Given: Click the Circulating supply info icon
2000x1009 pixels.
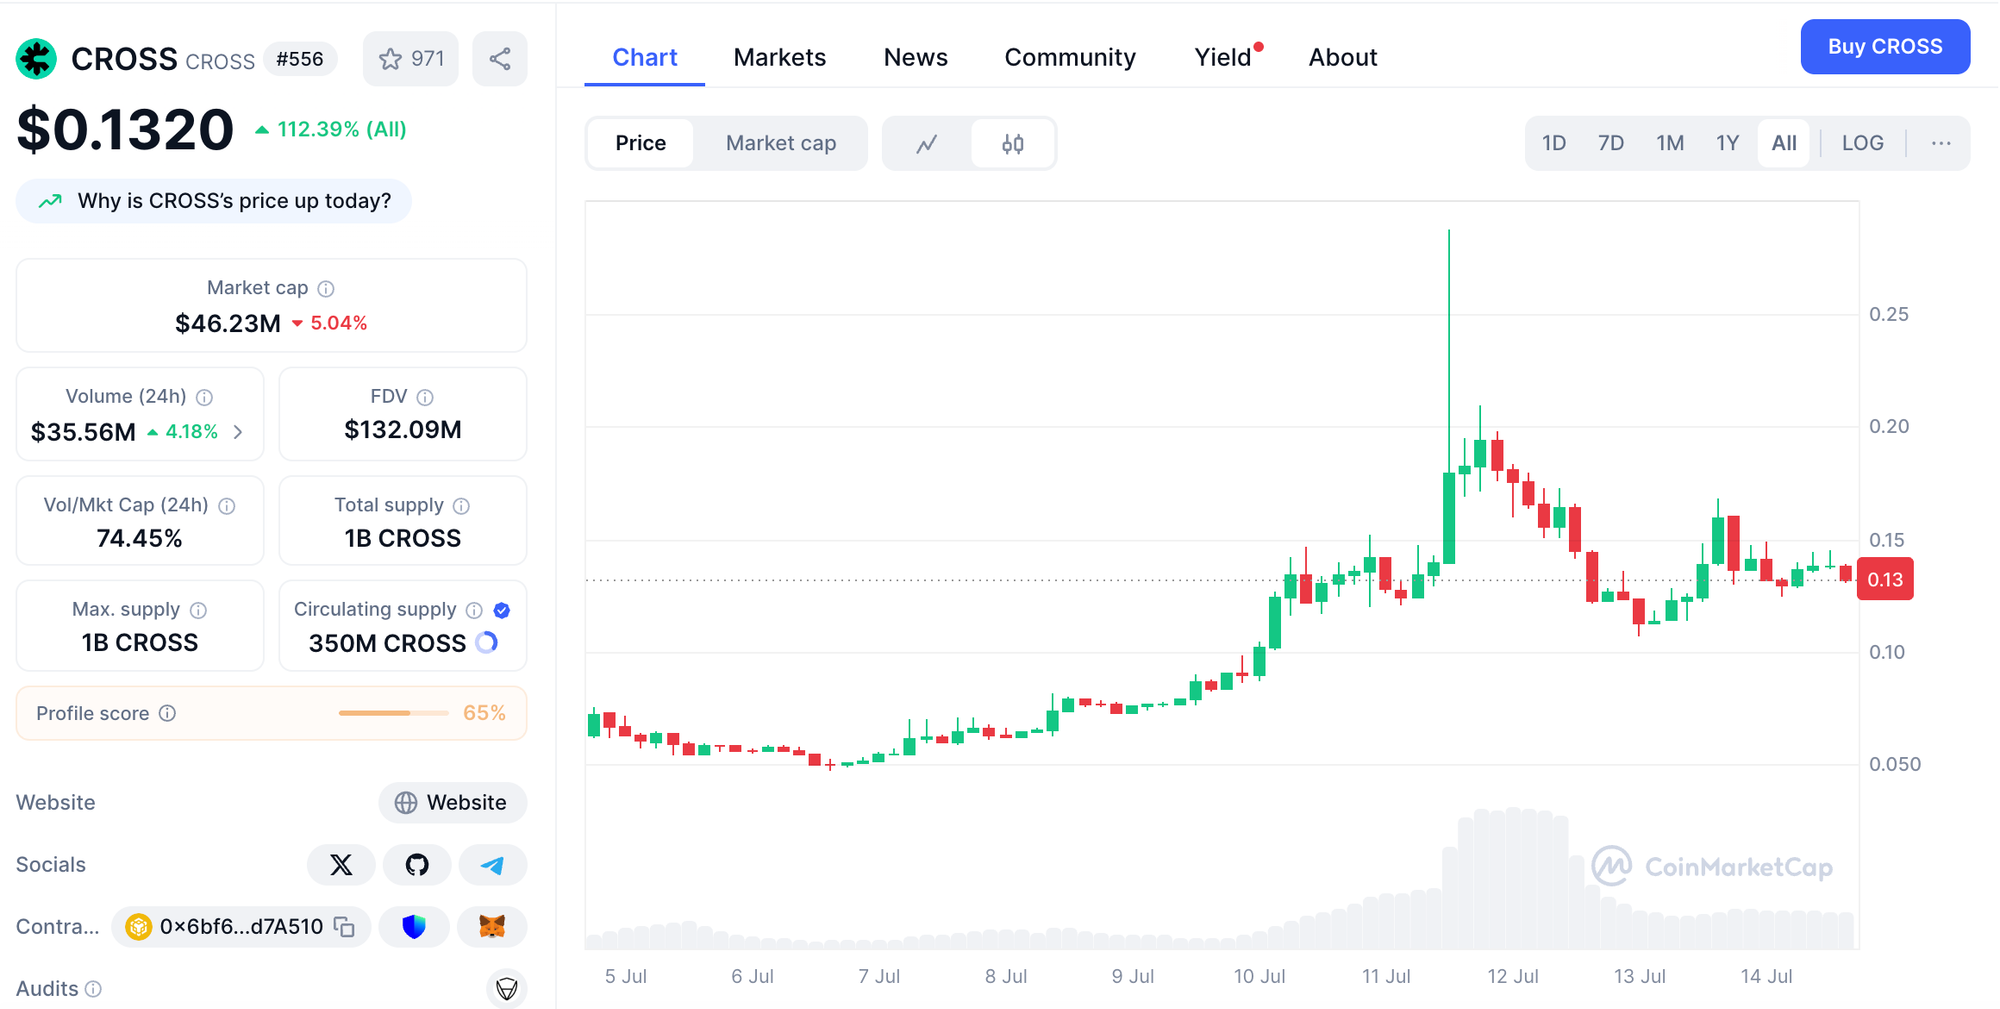Looking at the screenshot, I should coord(474,610).
